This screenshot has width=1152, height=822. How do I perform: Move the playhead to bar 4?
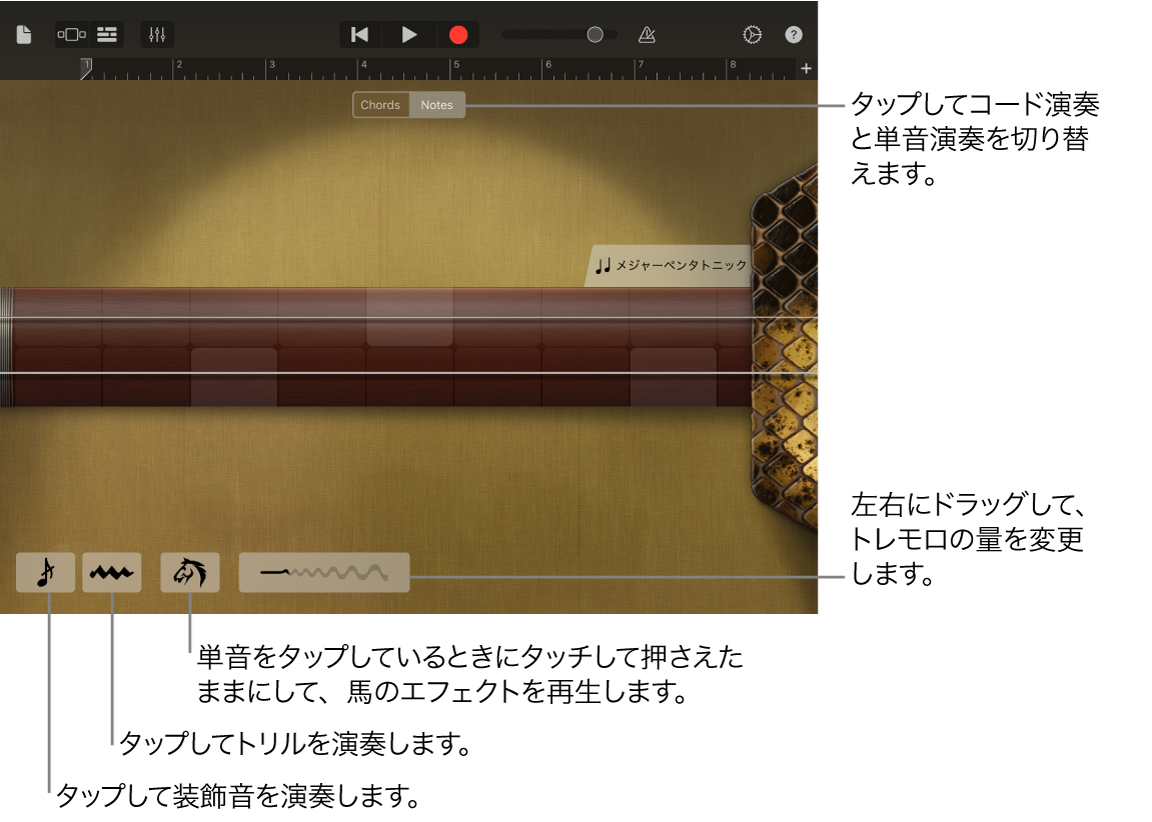pos(364,68)
